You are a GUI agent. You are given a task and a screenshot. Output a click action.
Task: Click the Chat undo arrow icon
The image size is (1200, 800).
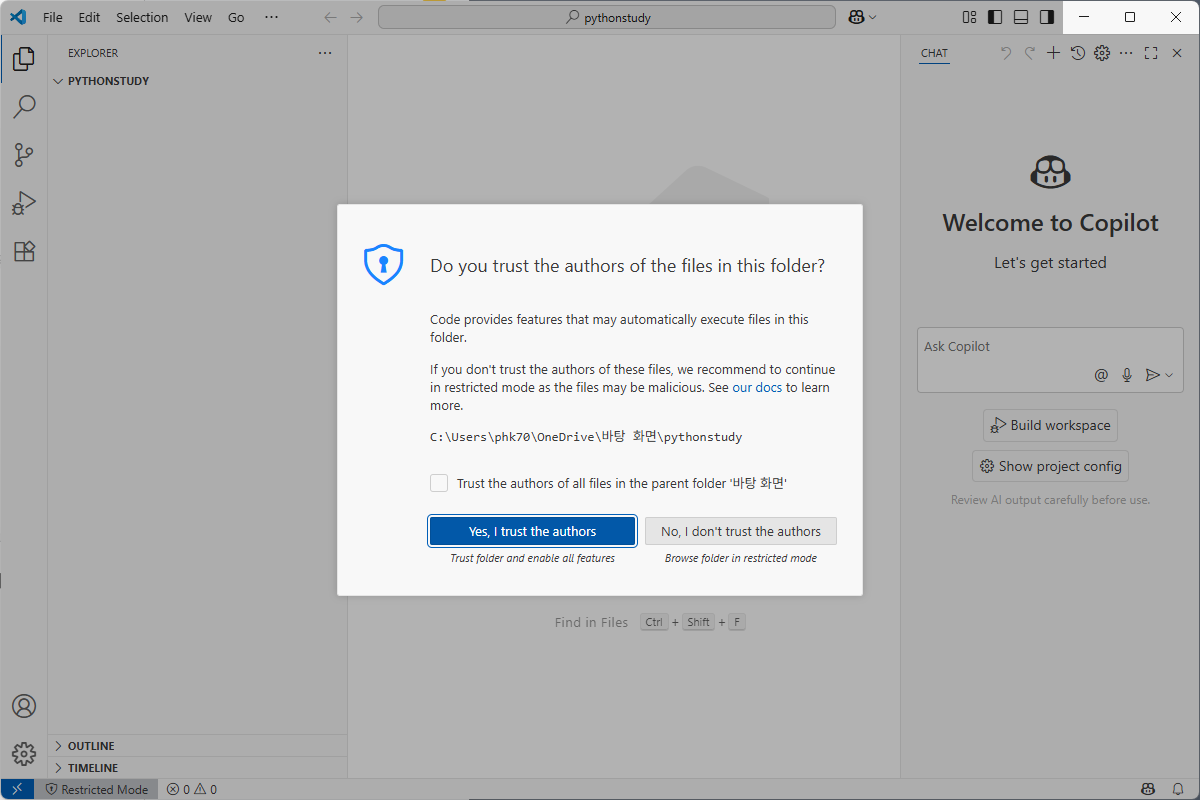(1006, 53)
